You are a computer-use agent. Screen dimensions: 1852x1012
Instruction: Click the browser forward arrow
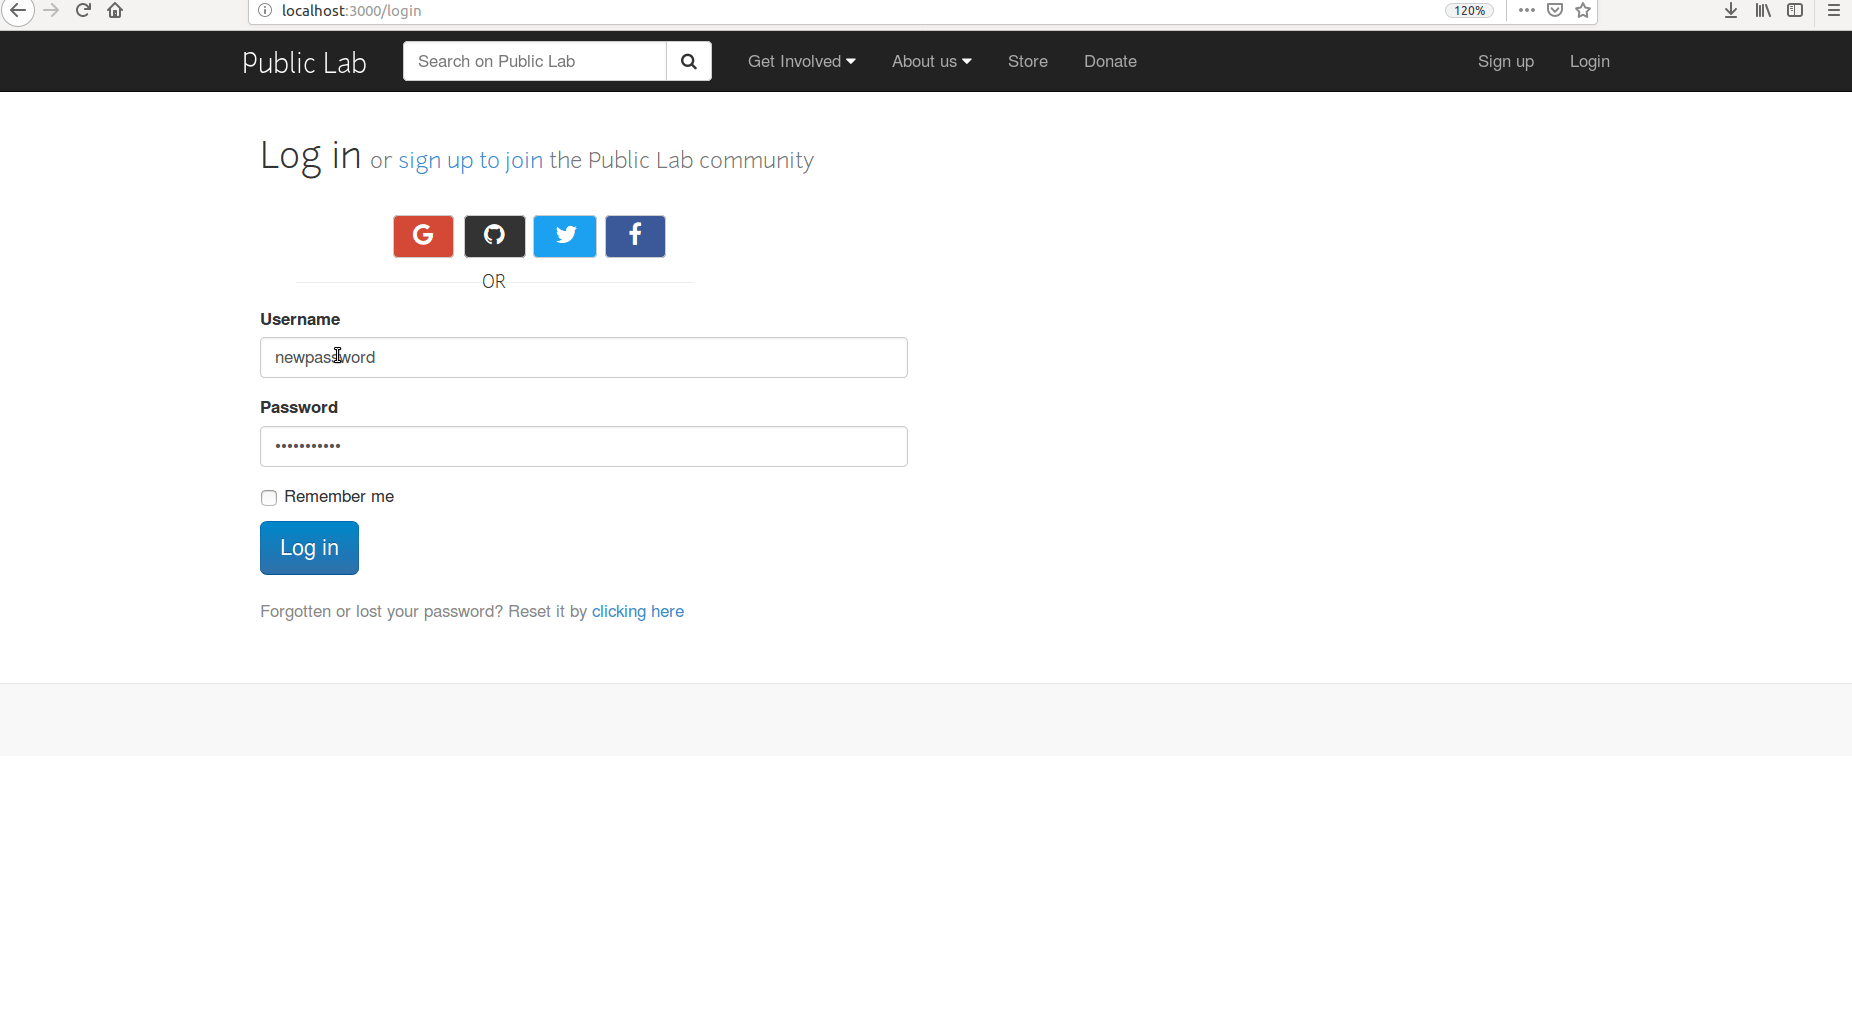tap(52, 10)
